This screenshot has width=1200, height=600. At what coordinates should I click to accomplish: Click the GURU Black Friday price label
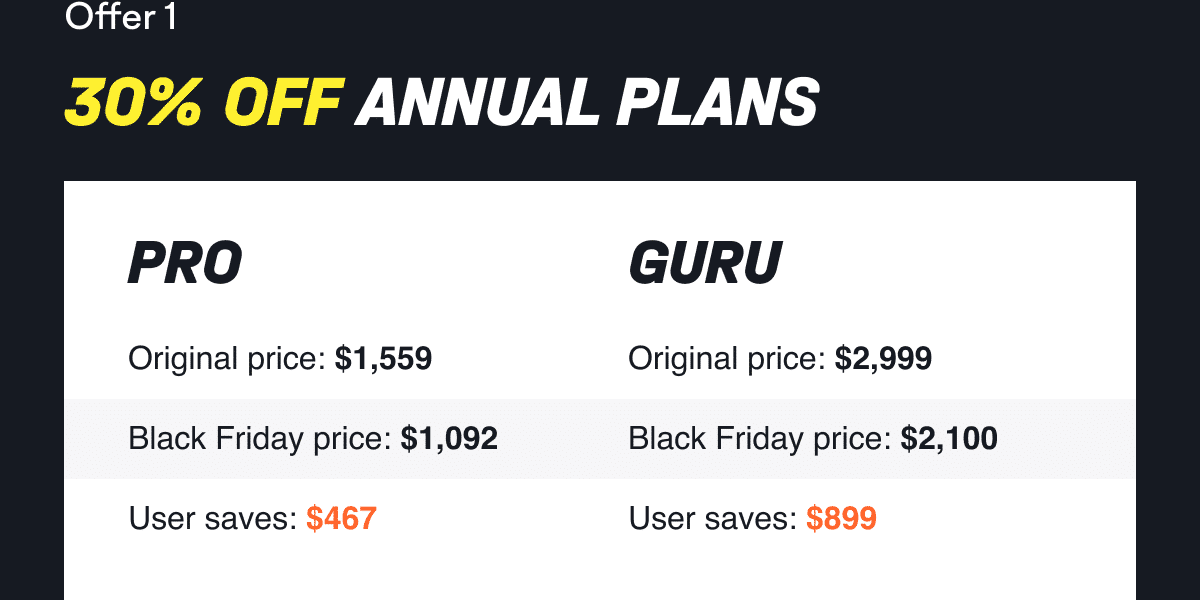click(x=760, y=438)
